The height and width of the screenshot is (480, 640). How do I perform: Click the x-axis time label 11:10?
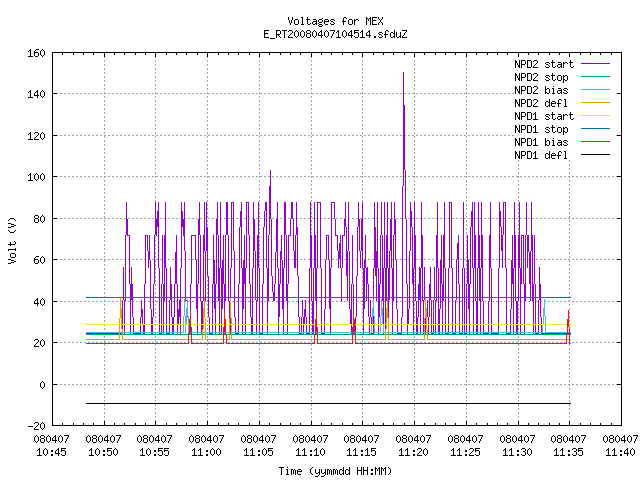(x=310, y=452)
